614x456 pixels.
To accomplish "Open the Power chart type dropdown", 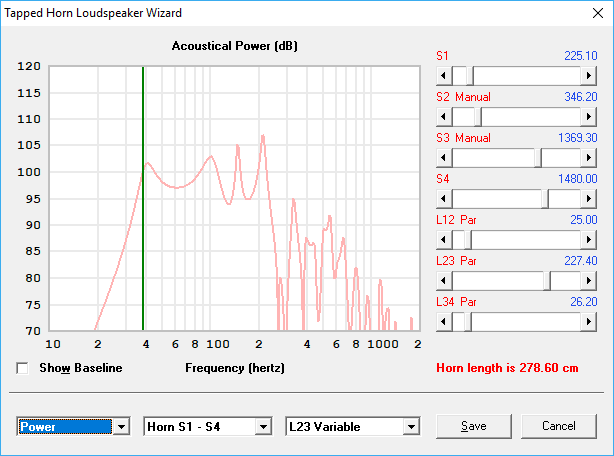I will [x=121, y=427].
